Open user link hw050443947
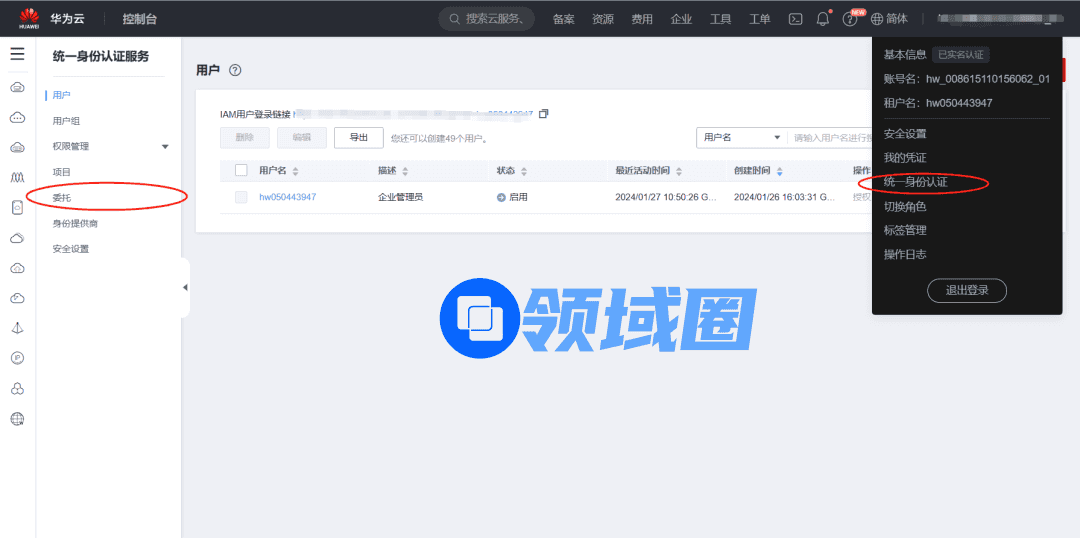The image size is (1080, 538). 287,197
